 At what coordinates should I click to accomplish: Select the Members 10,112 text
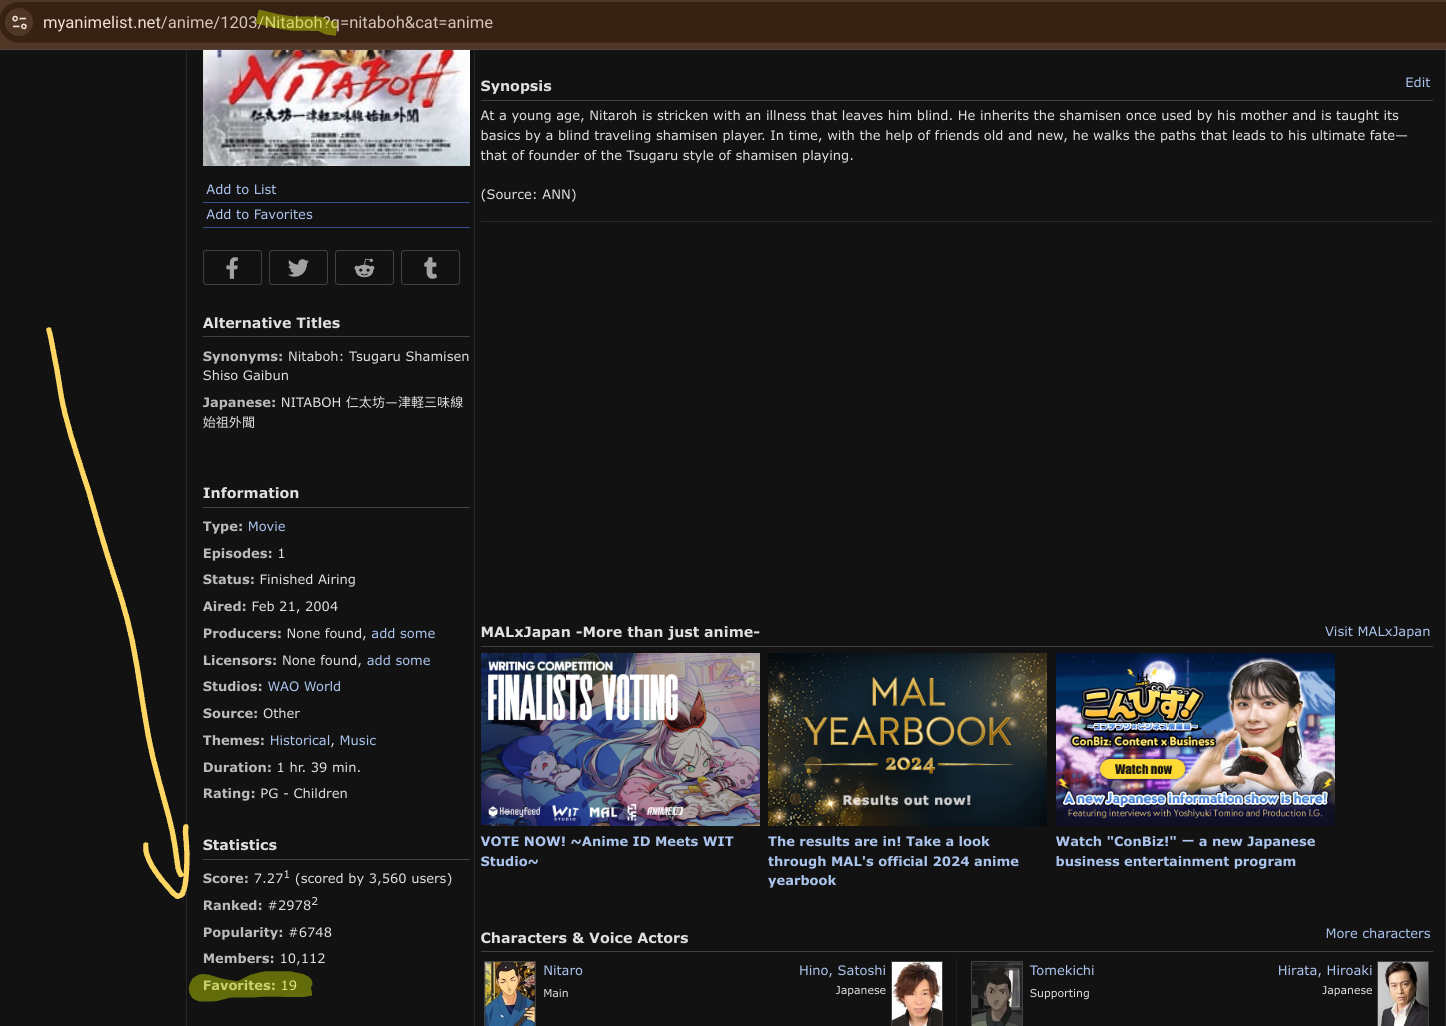pos(264,958)
